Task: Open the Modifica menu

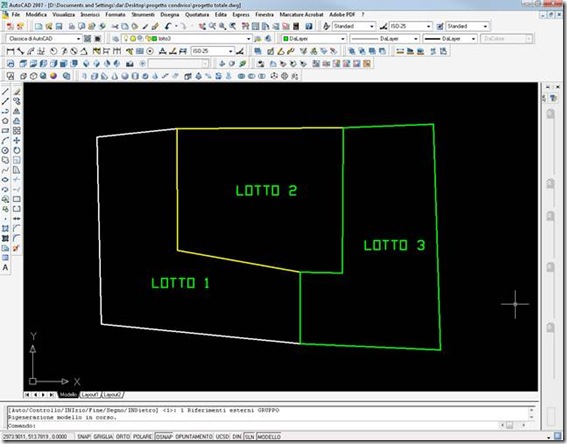Action: click(x=36, y=15)
